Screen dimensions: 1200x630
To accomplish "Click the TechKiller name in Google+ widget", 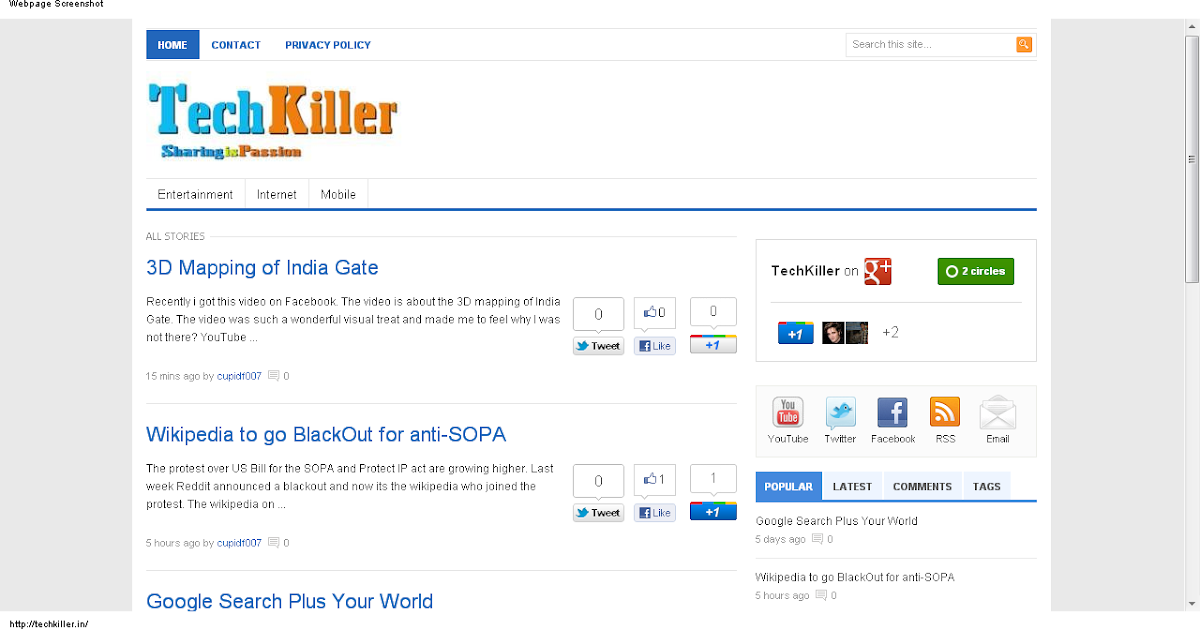I will [x=805, y=271].
